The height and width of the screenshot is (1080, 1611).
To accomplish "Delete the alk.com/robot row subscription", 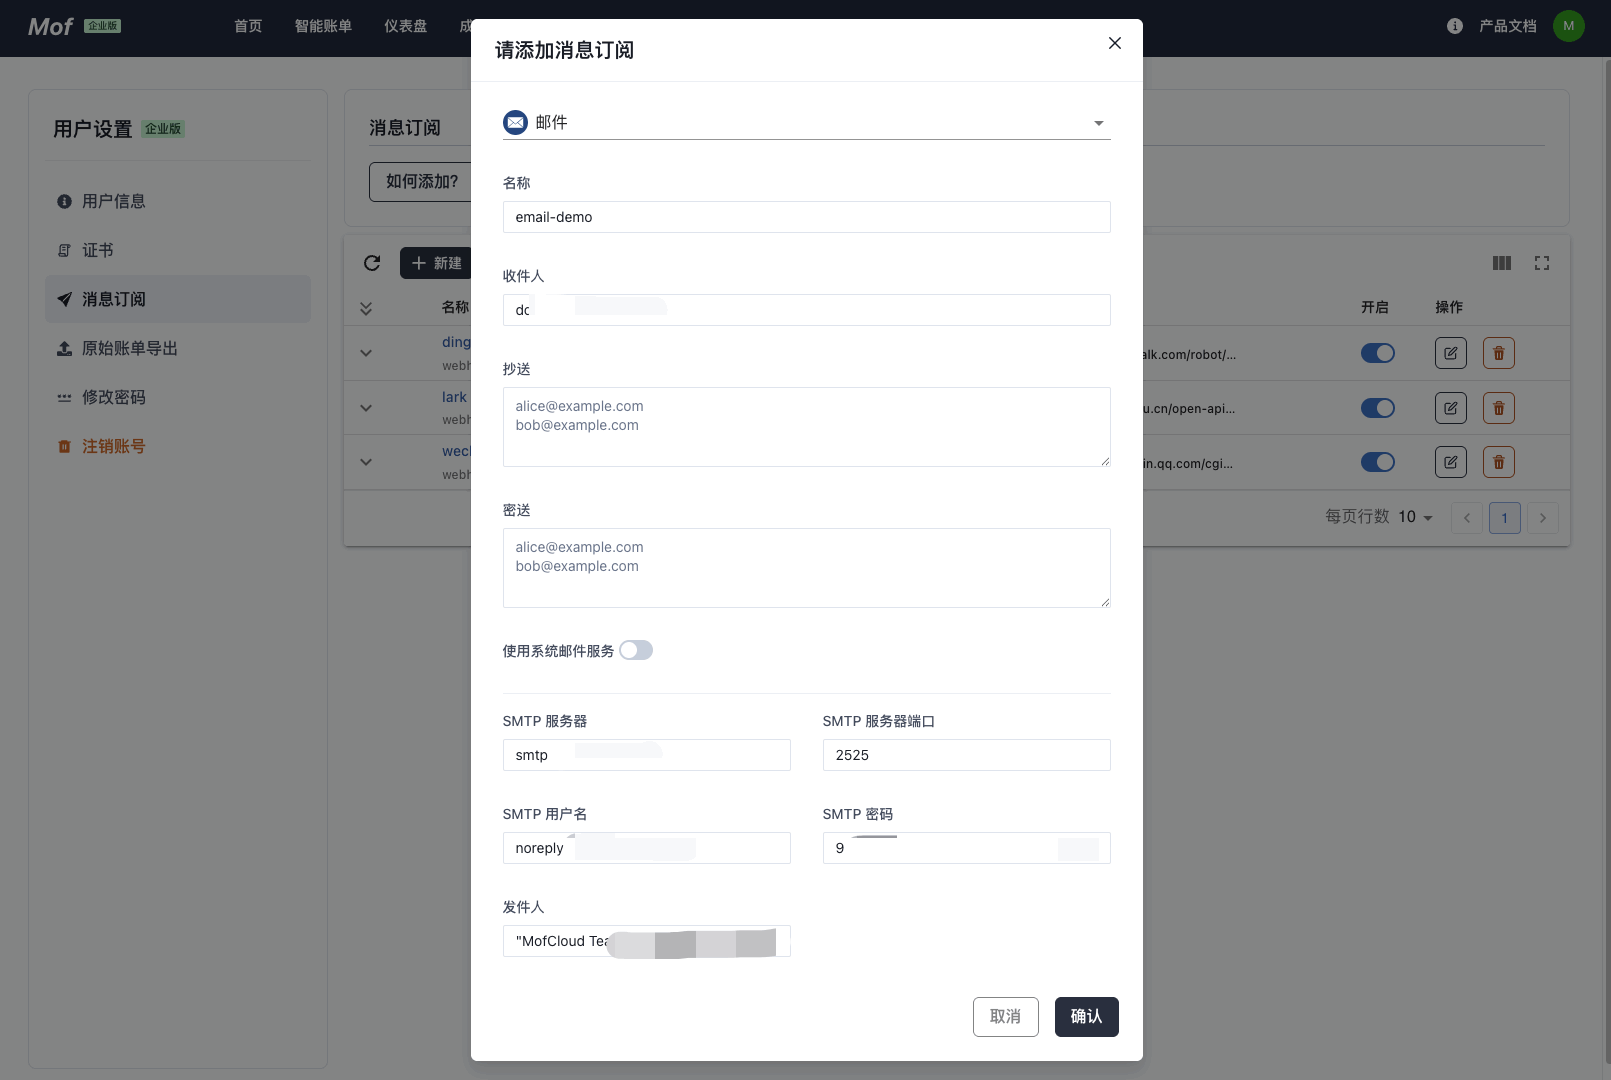I will (1499, 353).
